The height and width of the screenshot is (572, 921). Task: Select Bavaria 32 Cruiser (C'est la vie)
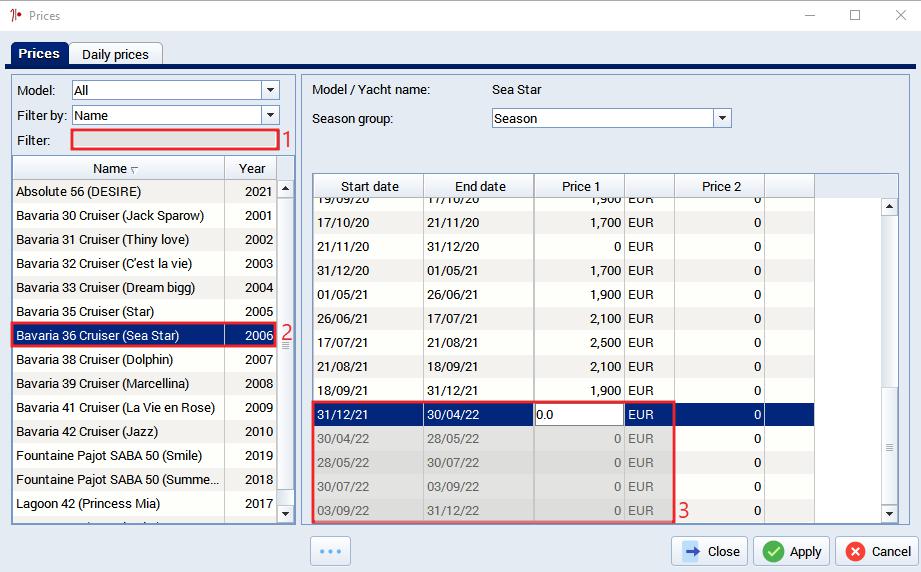144,264
